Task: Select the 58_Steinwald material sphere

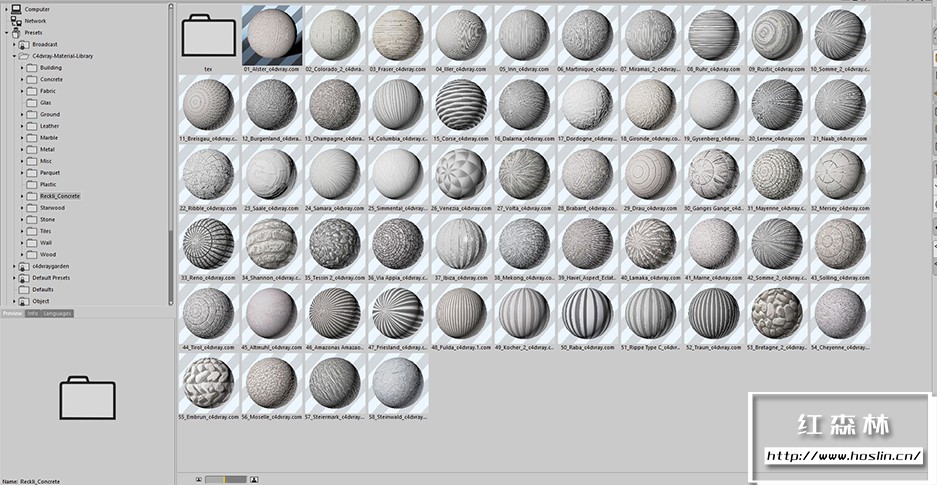Action: 398,383
